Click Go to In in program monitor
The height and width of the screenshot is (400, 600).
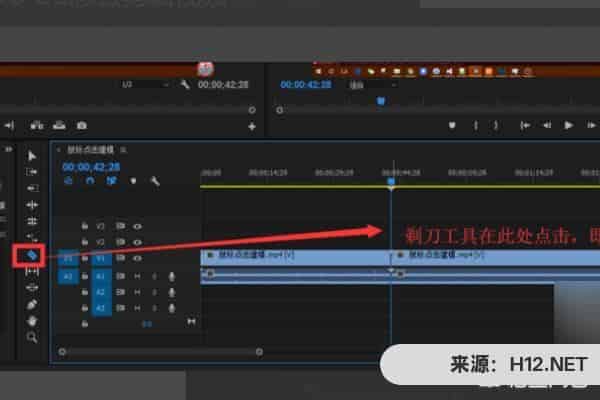525,125
